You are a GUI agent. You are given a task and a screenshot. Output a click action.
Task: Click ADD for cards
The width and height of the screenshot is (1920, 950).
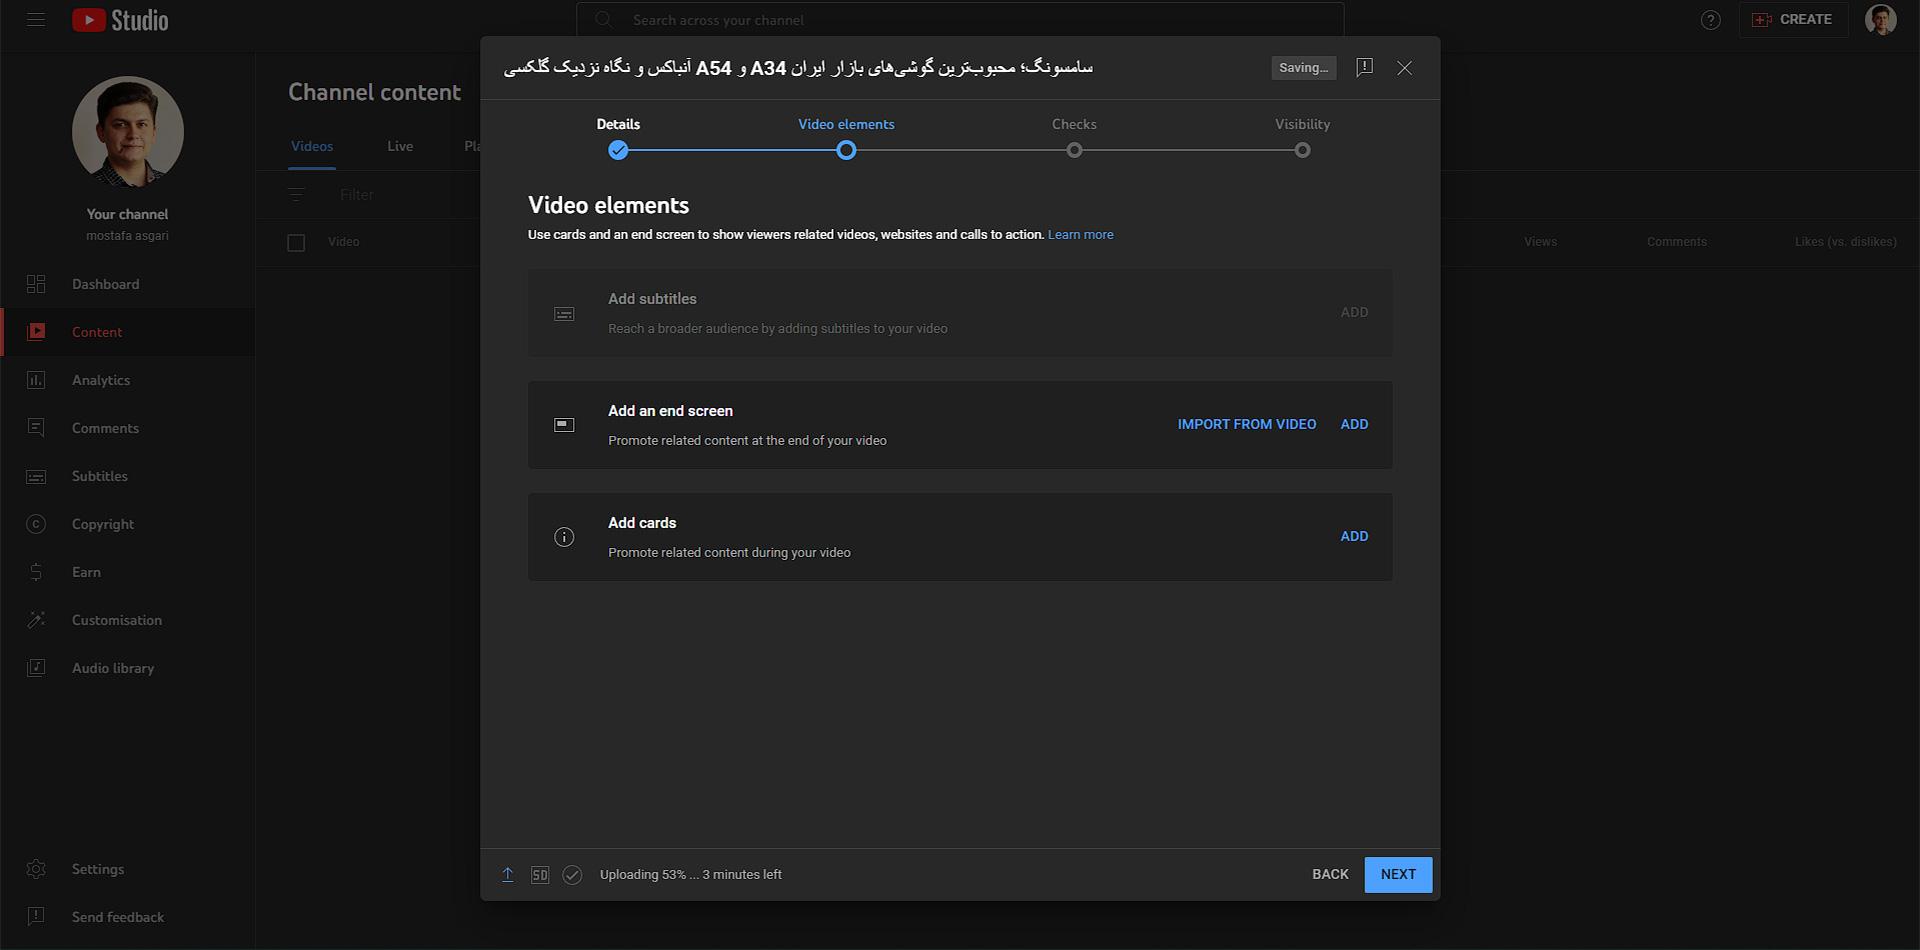[x=1354, y=536]
